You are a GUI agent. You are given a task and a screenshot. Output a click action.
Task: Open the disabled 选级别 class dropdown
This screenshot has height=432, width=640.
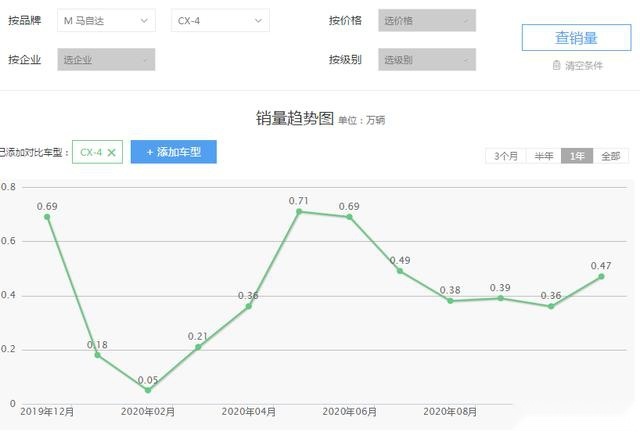tap(427, 60)
